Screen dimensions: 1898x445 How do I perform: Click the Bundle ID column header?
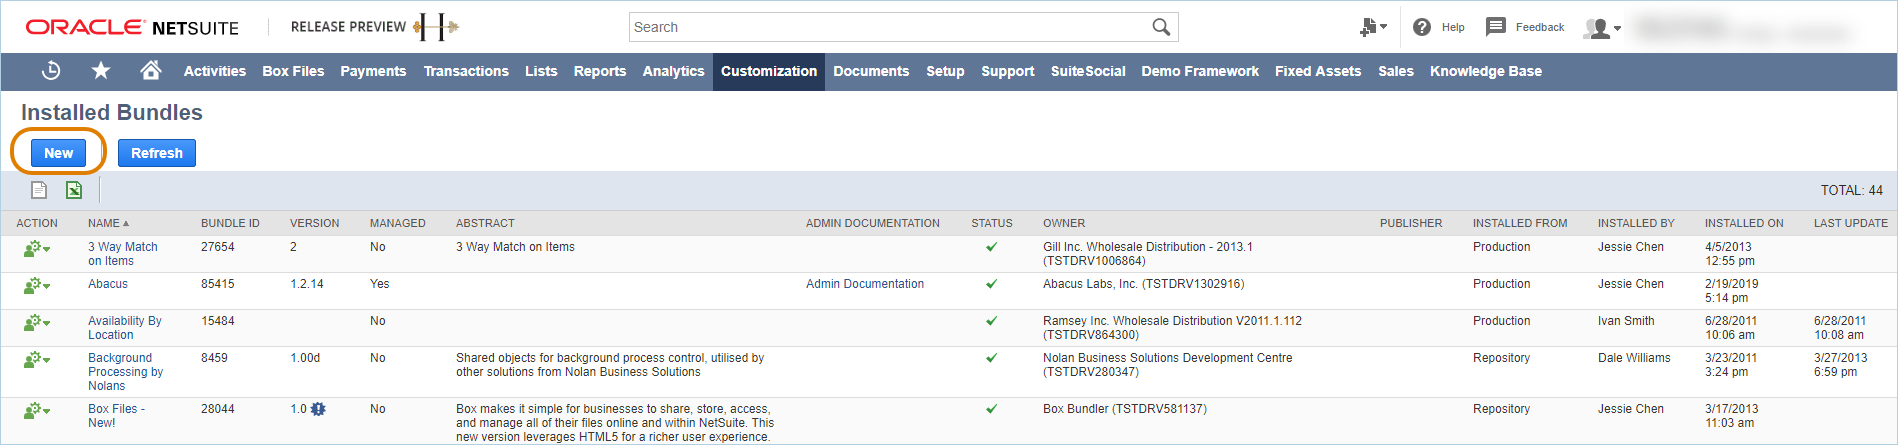pyautogui.click(x=230, y=223)
